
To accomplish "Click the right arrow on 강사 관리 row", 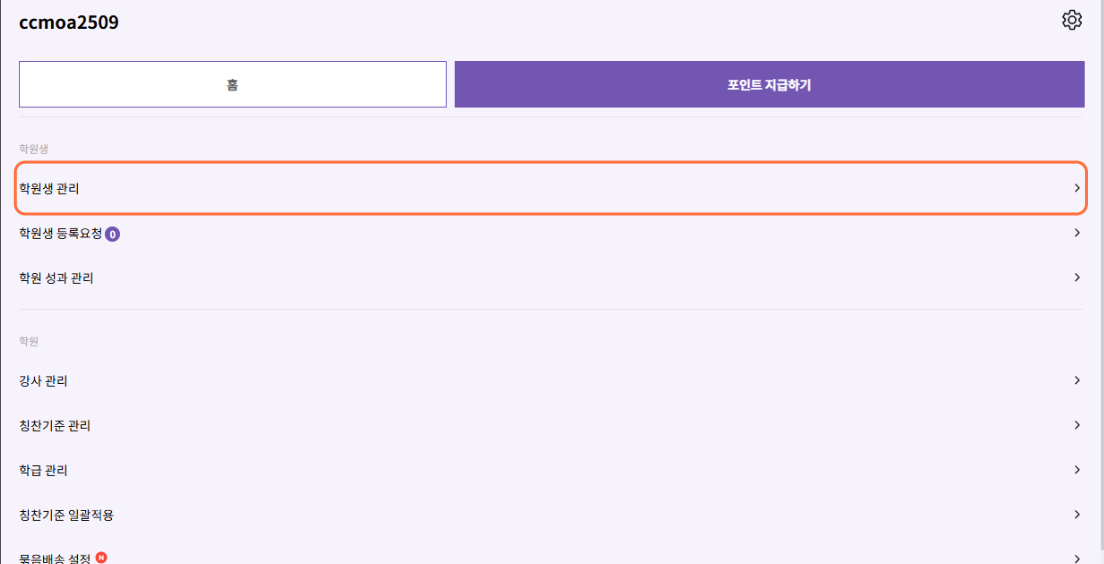I will point(1077,380).
